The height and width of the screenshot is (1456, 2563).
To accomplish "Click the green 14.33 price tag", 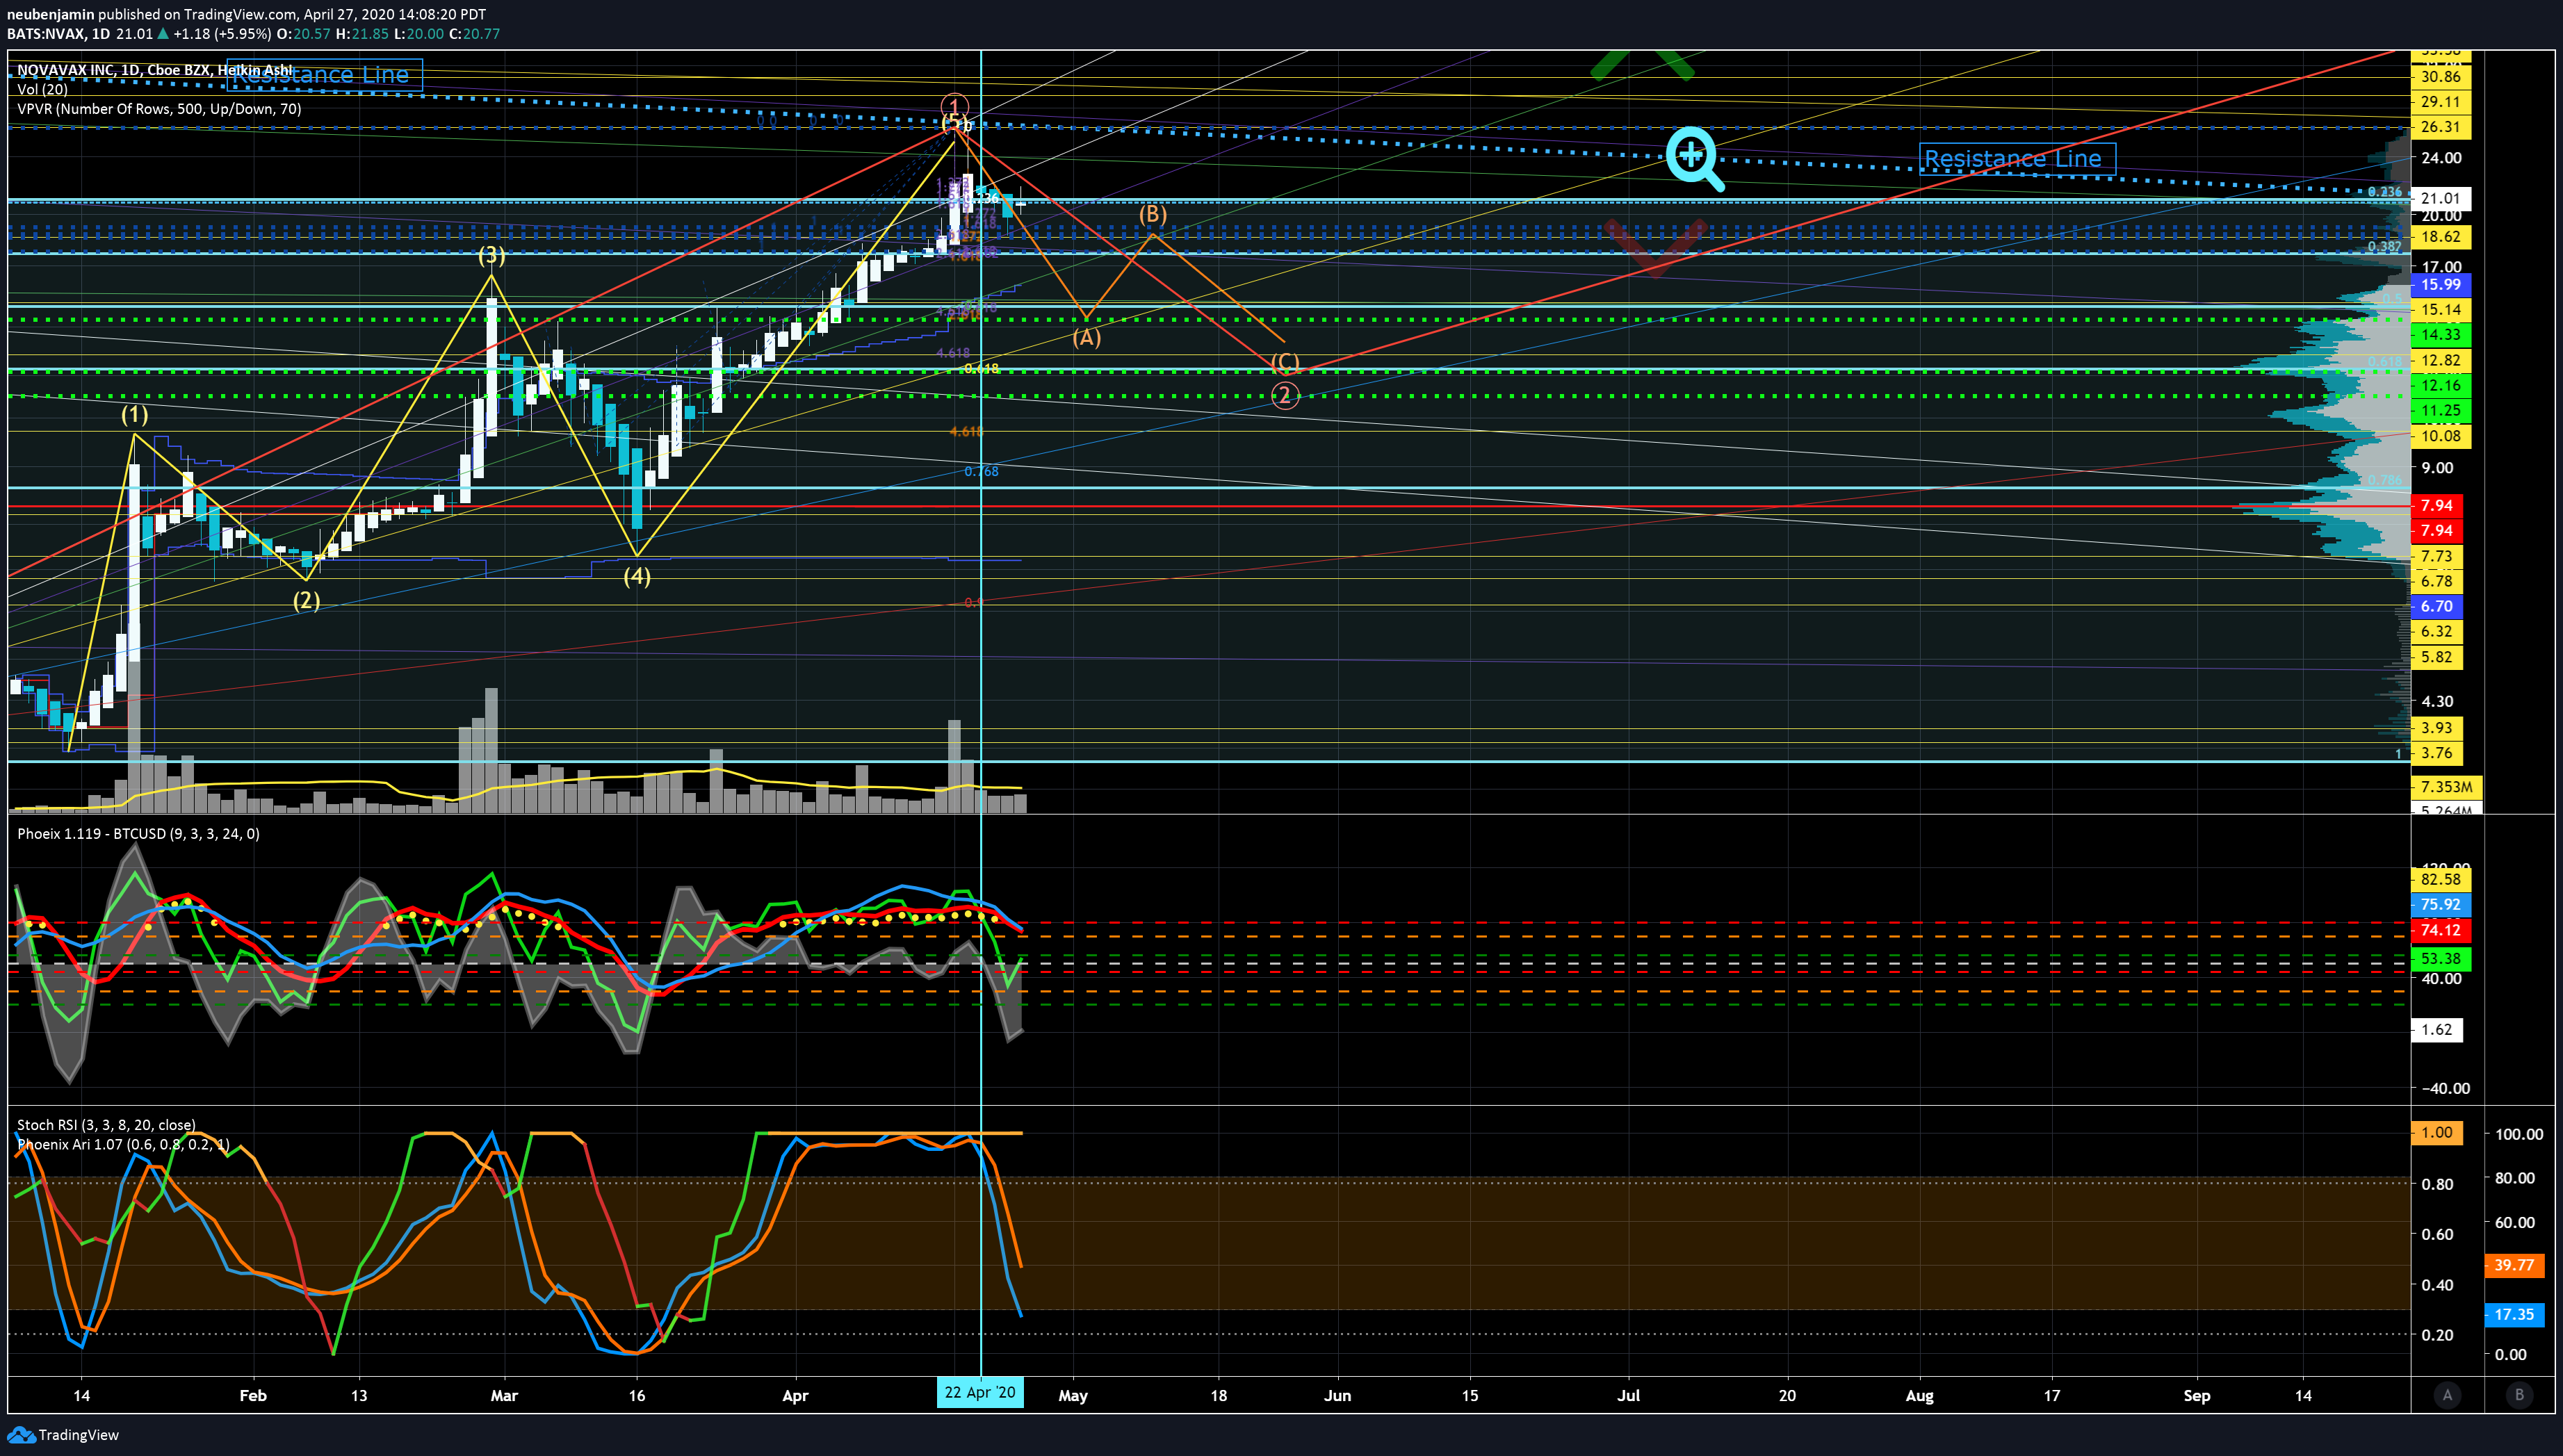I will 2440,335.
